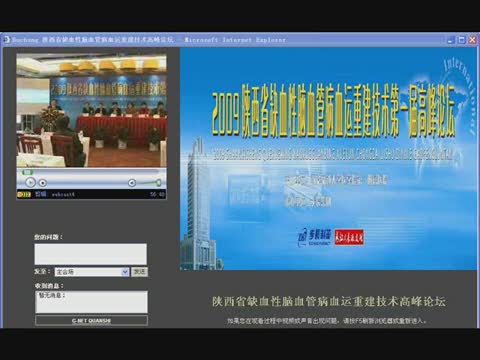This screenshot has height=360, width=480.
Task: Click the 发送 send button
Action: click(x=139, y=272)
